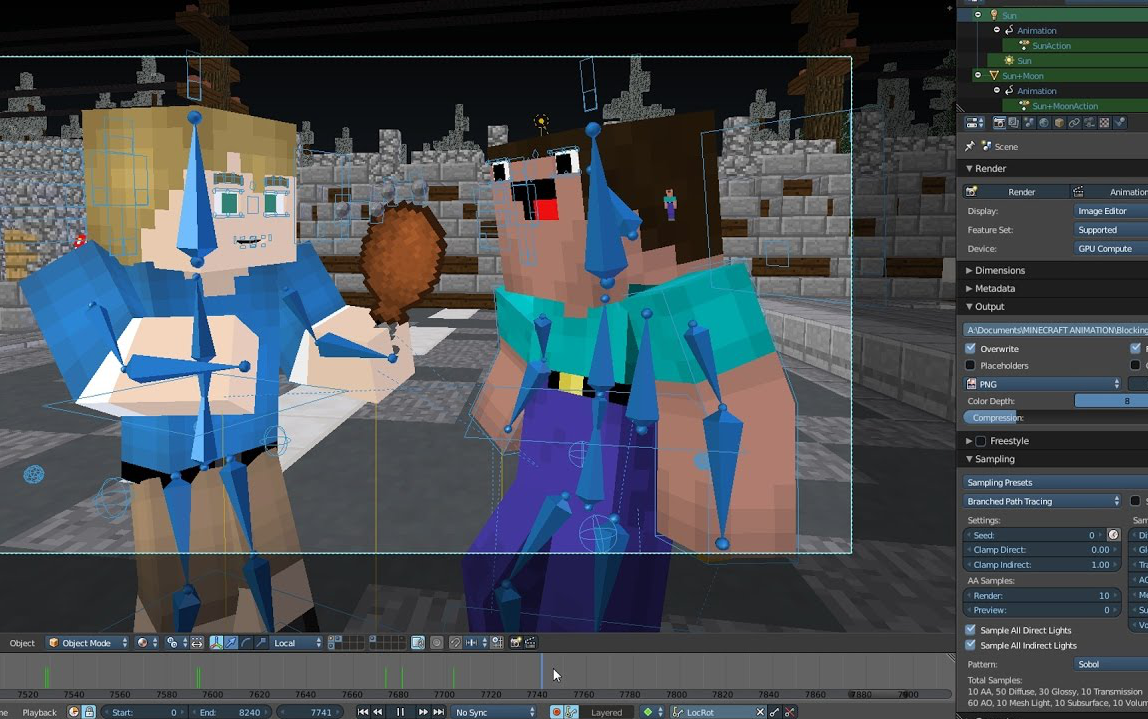Open the Supported feature set dropdown
This screenshot has height=719, width=1148.
[x=1111, y=230]
